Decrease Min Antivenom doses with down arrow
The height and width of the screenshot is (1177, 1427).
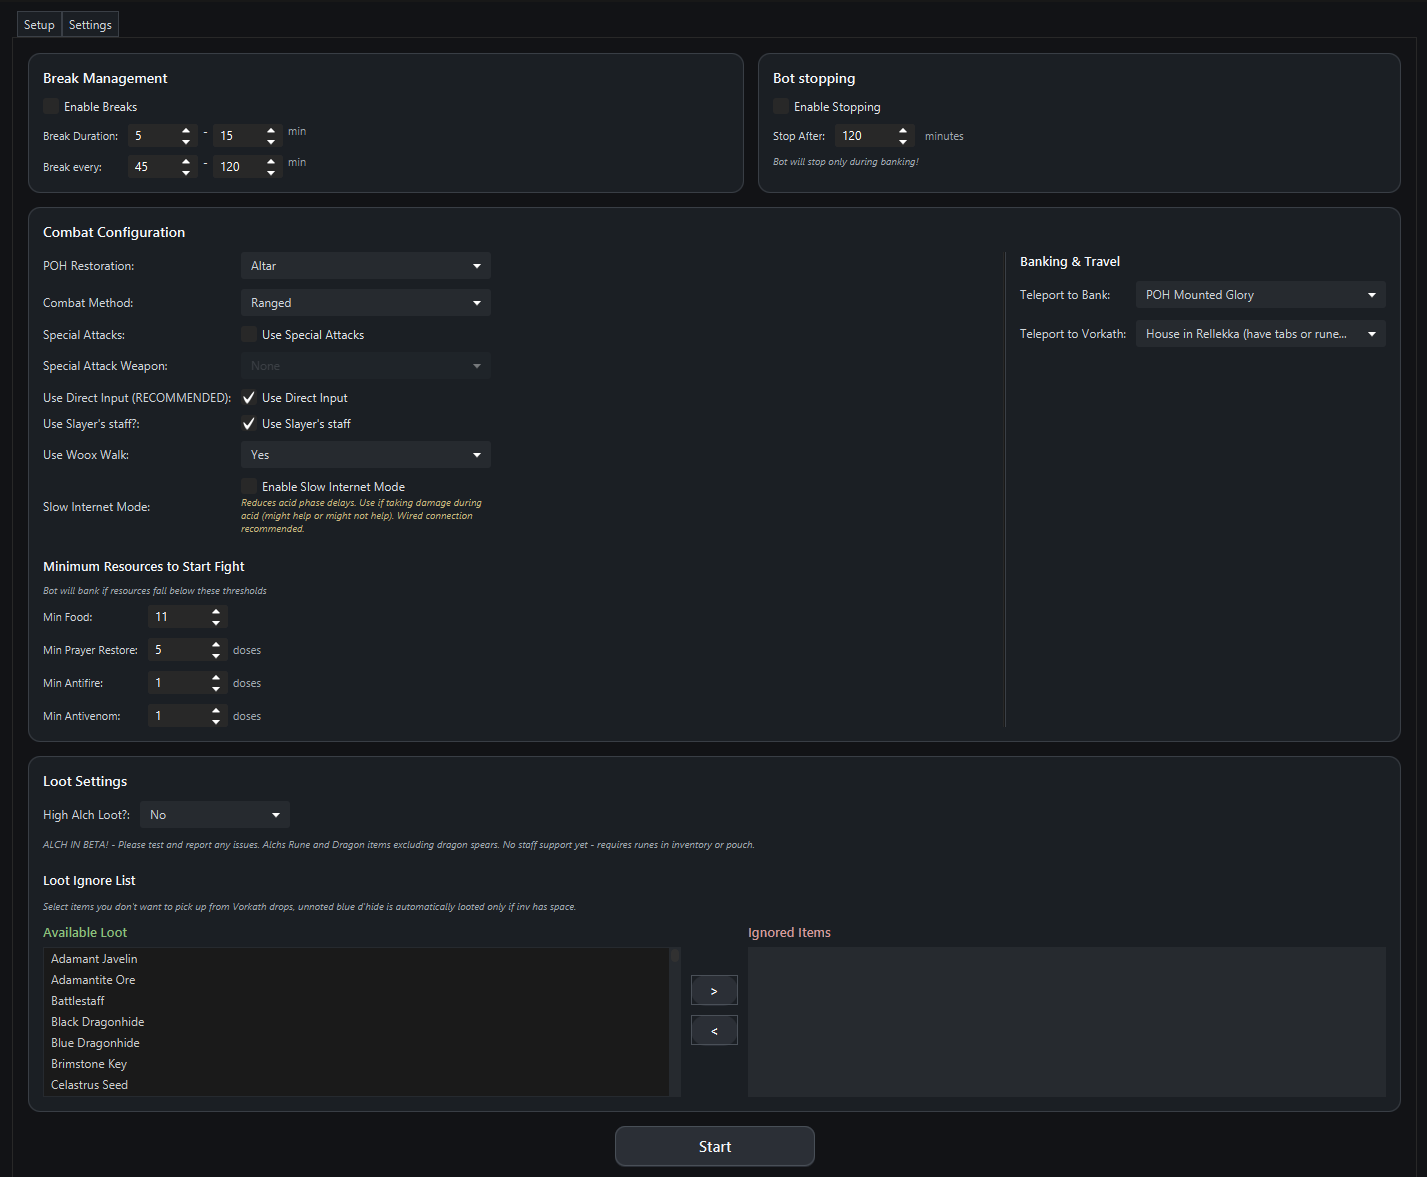(x=216, y=722)
